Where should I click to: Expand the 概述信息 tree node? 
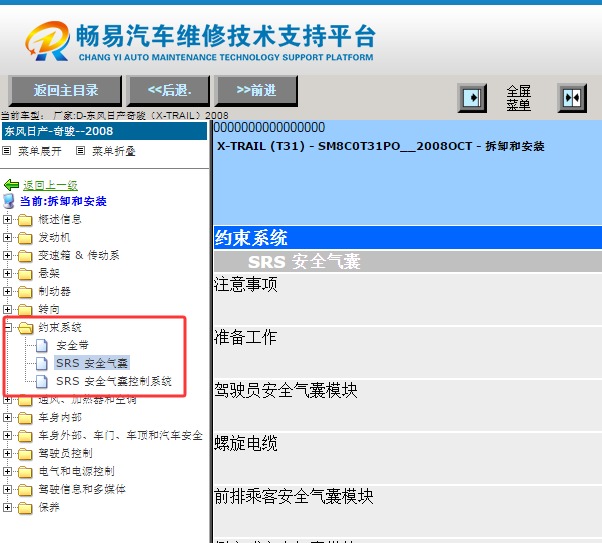click(x=7, y=219)
